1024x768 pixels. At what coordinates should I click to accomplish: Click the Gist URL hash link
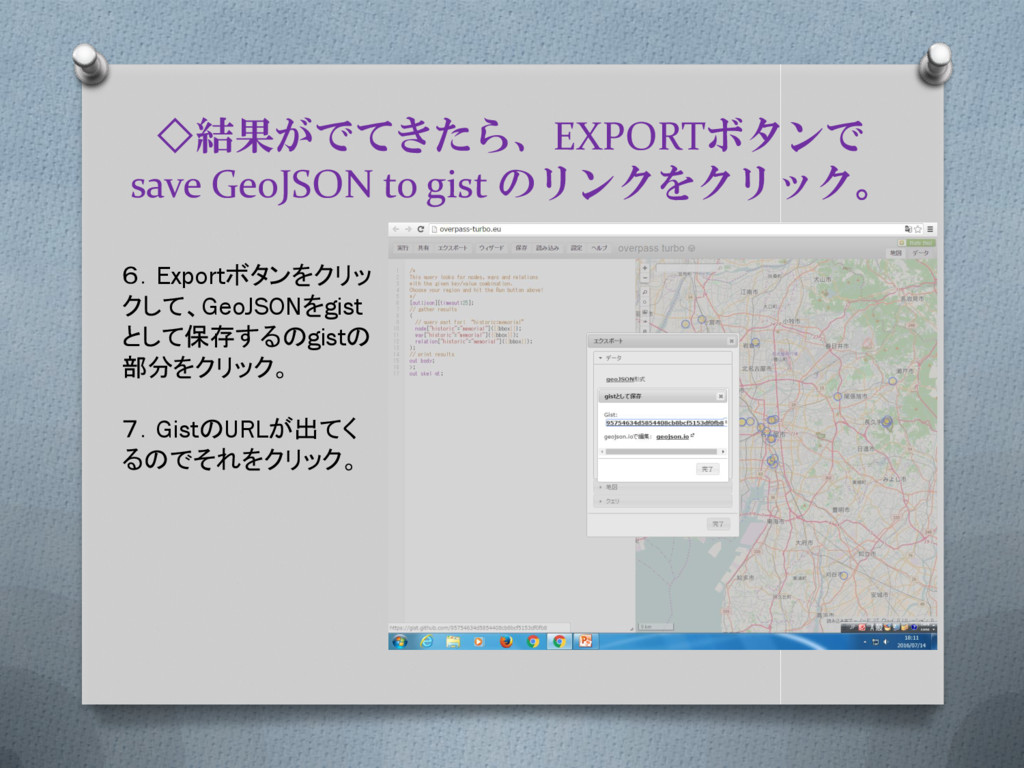(x=665, y=423)
